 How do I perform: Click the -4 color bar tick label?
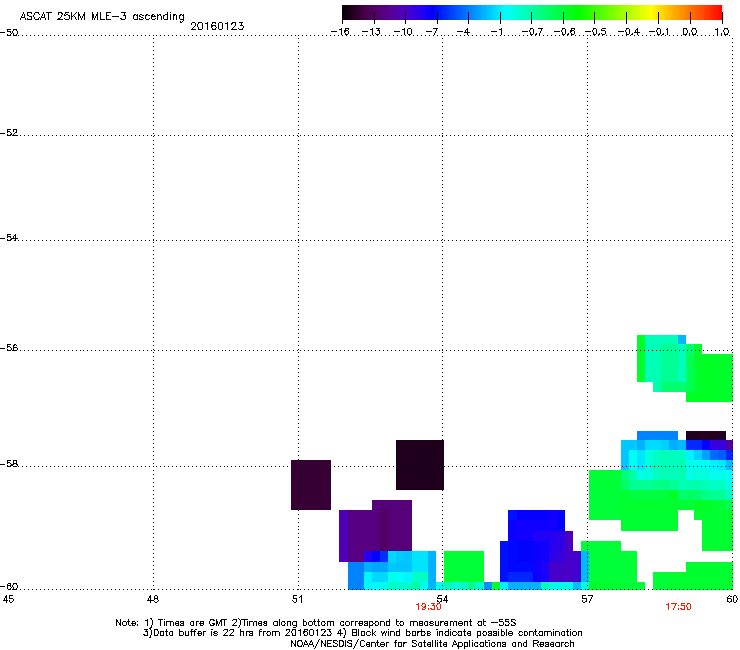[463, 32]
